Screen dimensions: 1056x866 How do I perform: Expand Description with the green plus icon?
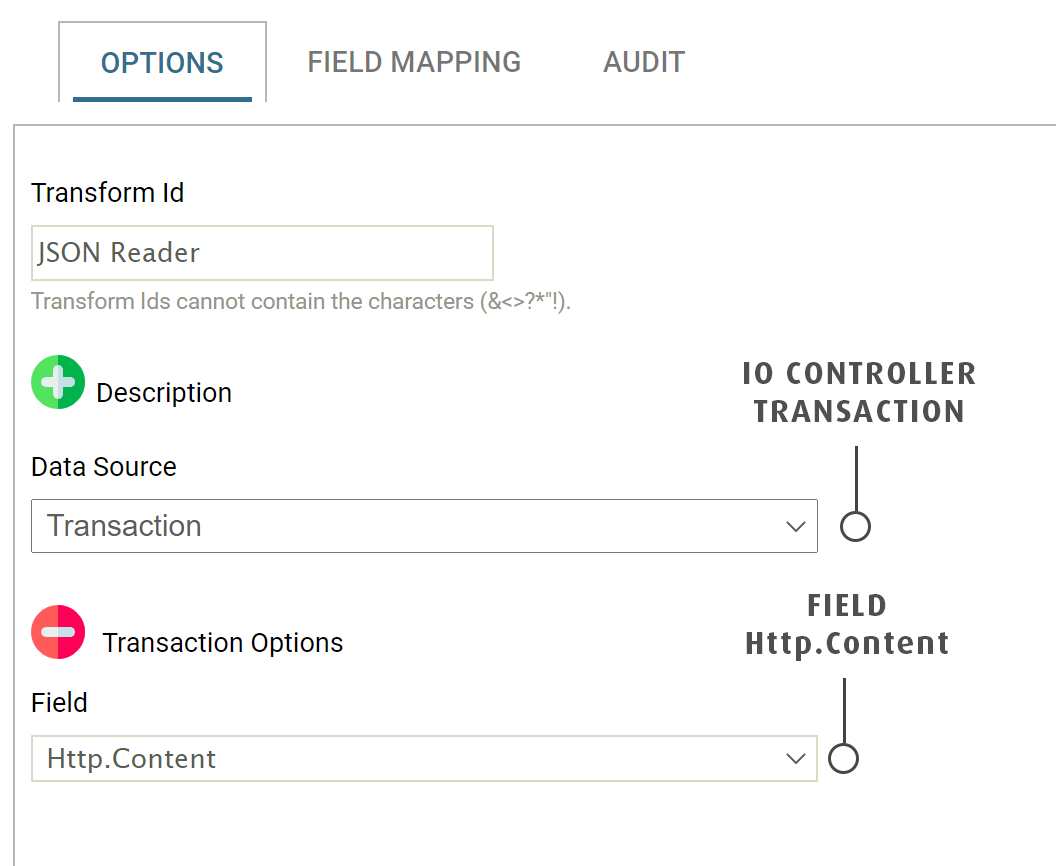[x=58, y=382]
